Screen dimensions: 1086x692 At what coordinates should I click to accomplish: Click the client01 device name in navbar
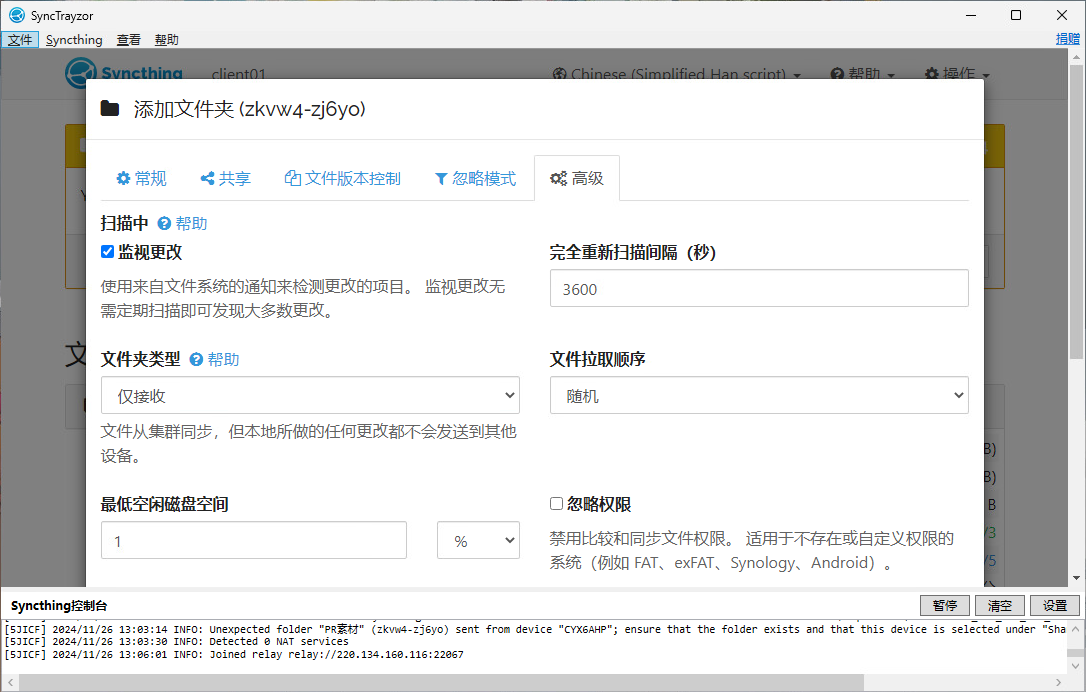click(x=238, y=73)
